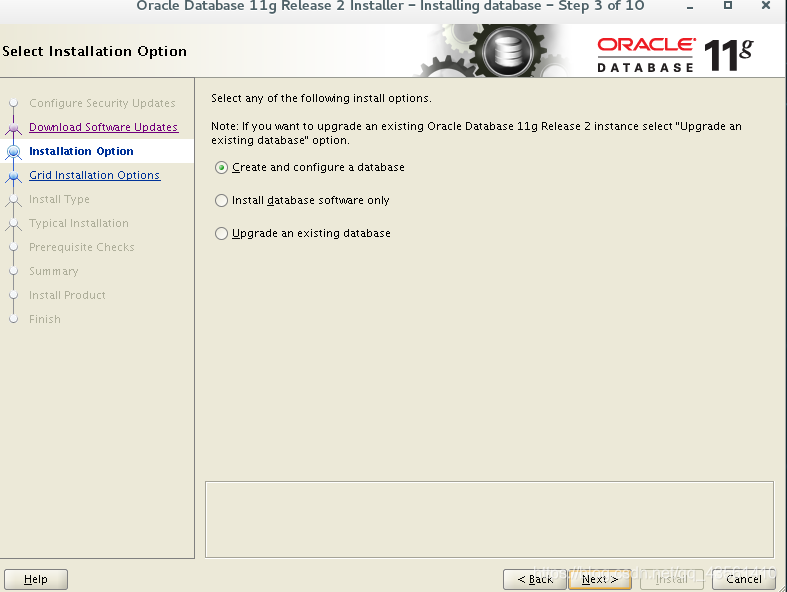Image resolution: width=787 pixels, height=592 pixels.
Task: Maximize the installer window
Action: coord(728,6)
